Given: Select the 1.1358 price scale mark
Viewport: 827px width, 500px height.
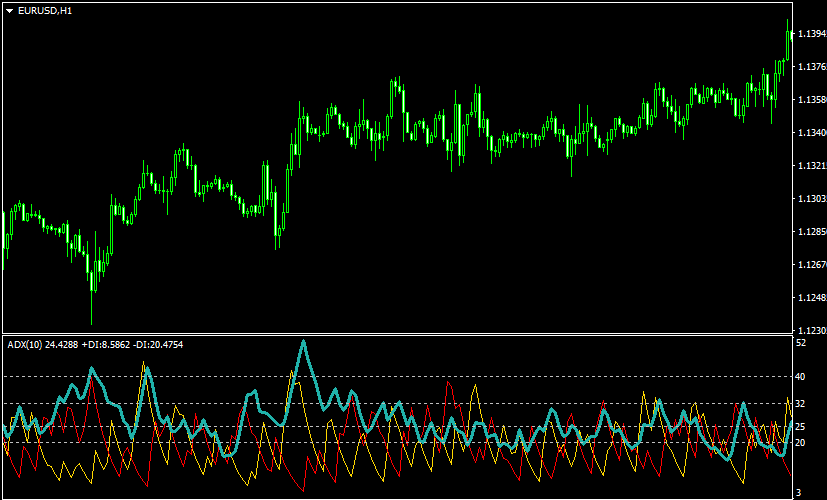Looking at the screenshot, I should (x=811, y=100).
